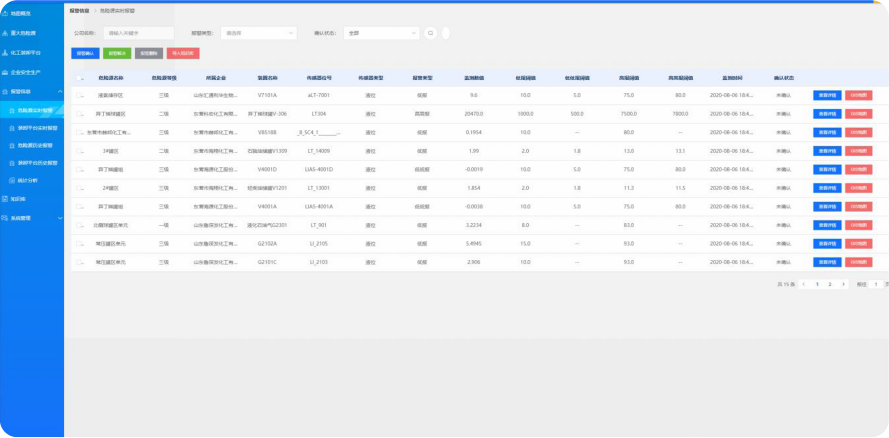Click red GIS map button for LT_14009 row
The width and height of the screenshot is (889, 438).
coord(858,151)
